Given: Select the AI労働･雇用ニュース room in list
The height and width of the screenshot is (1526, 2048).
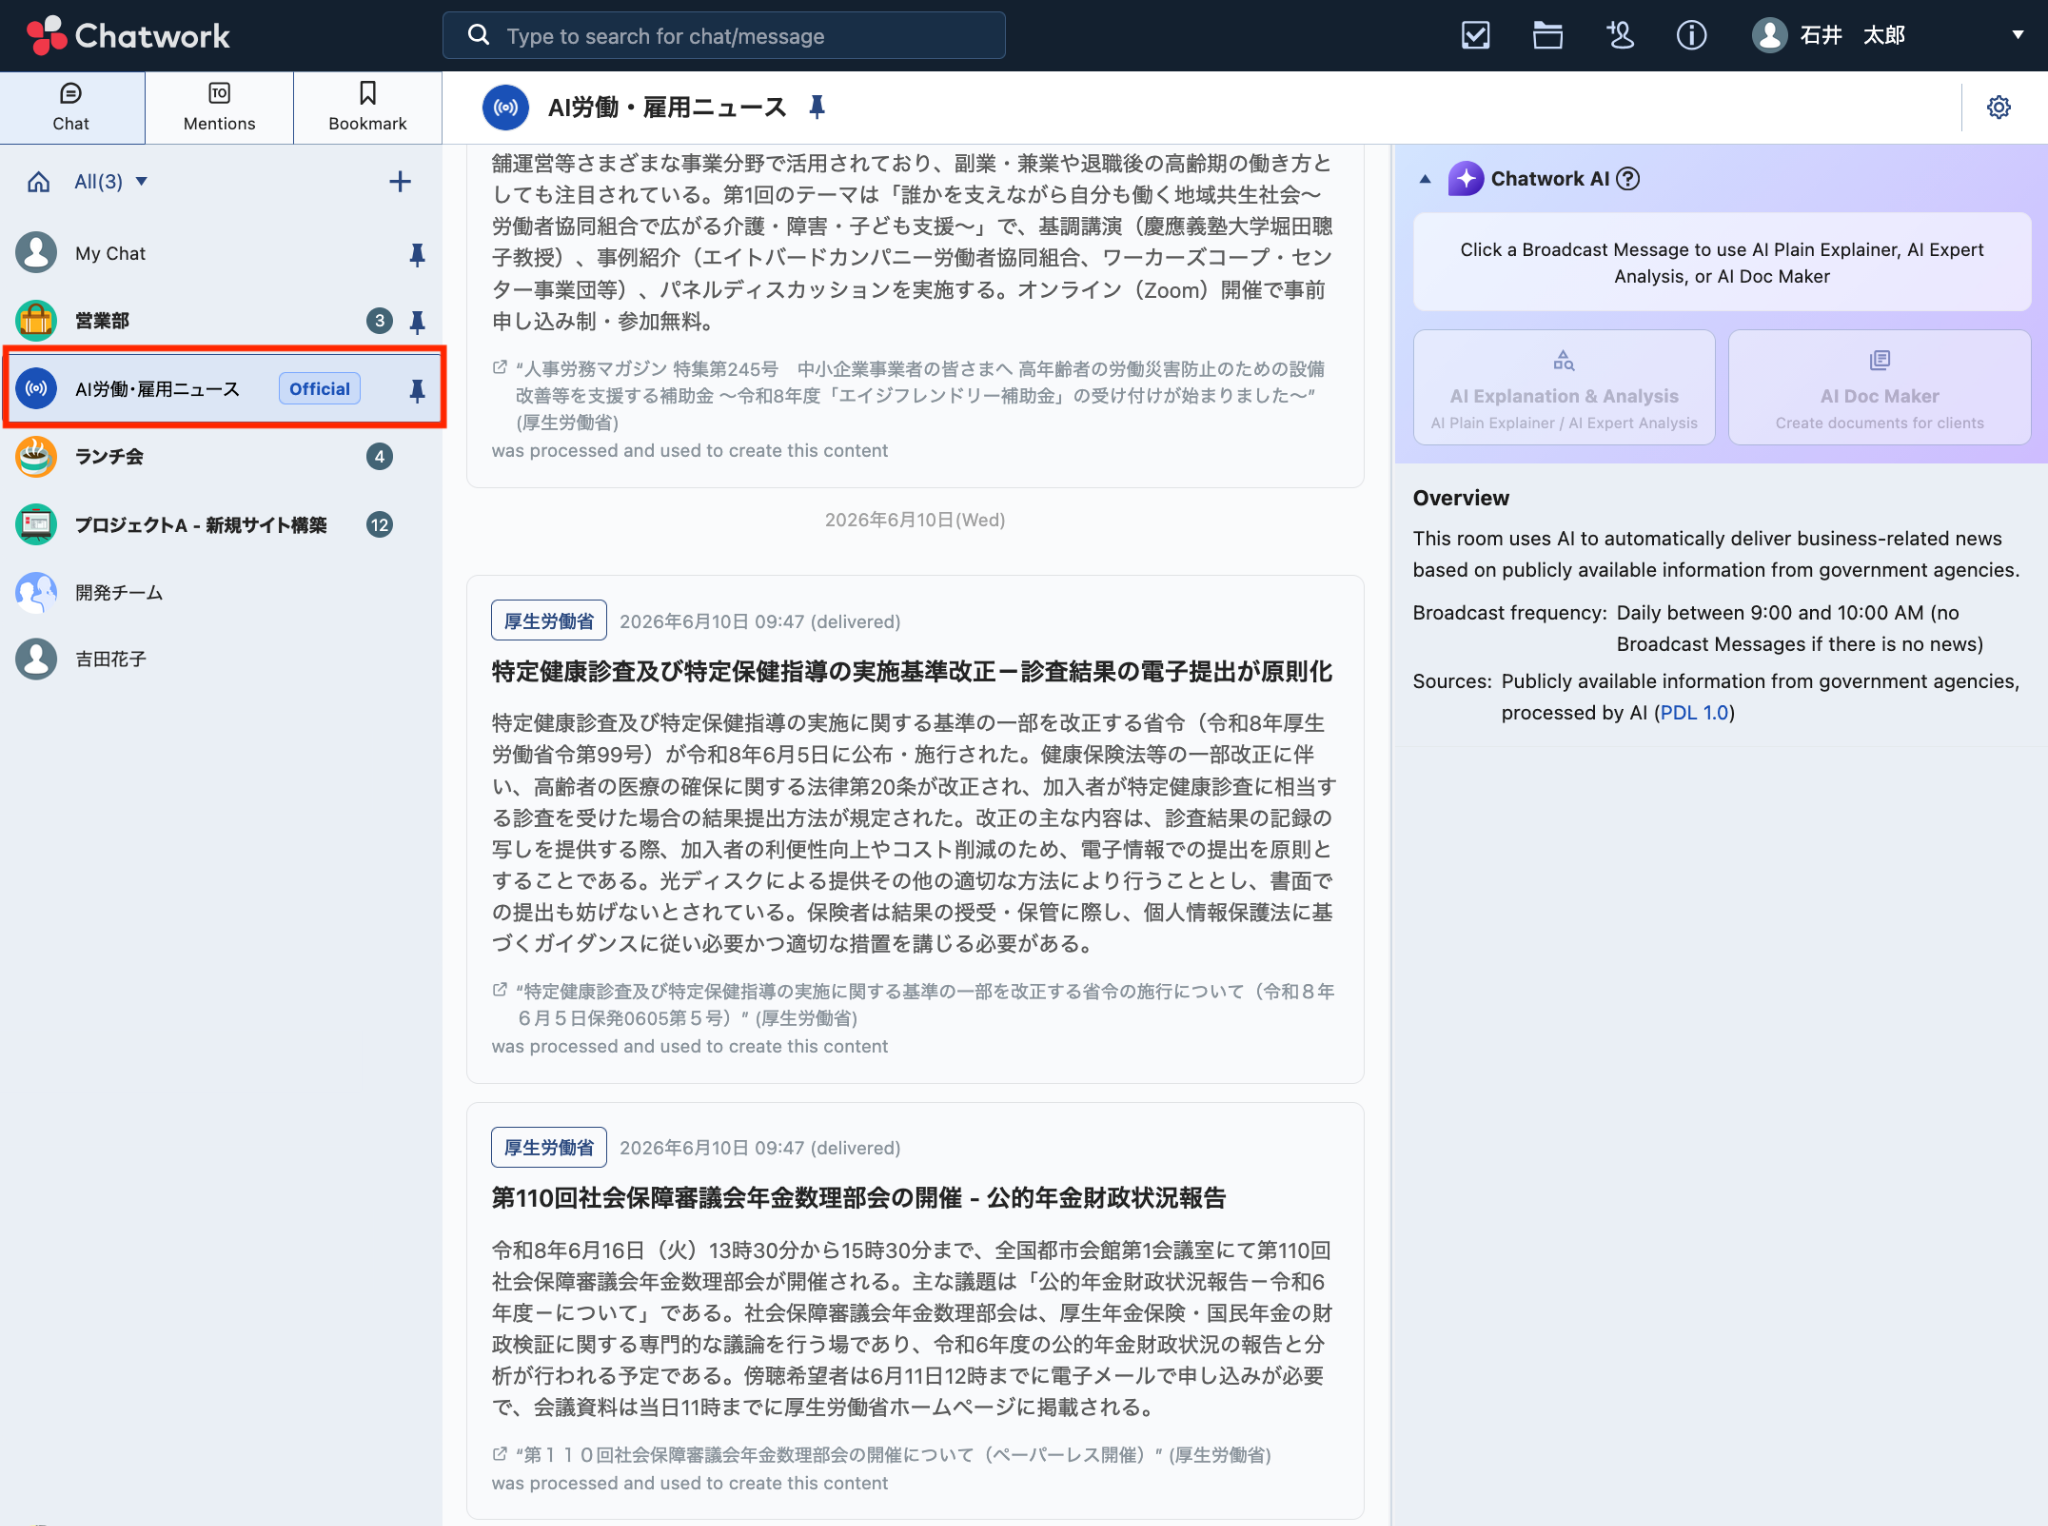Looking at the screenshot, I should click(x=223, y=389).
